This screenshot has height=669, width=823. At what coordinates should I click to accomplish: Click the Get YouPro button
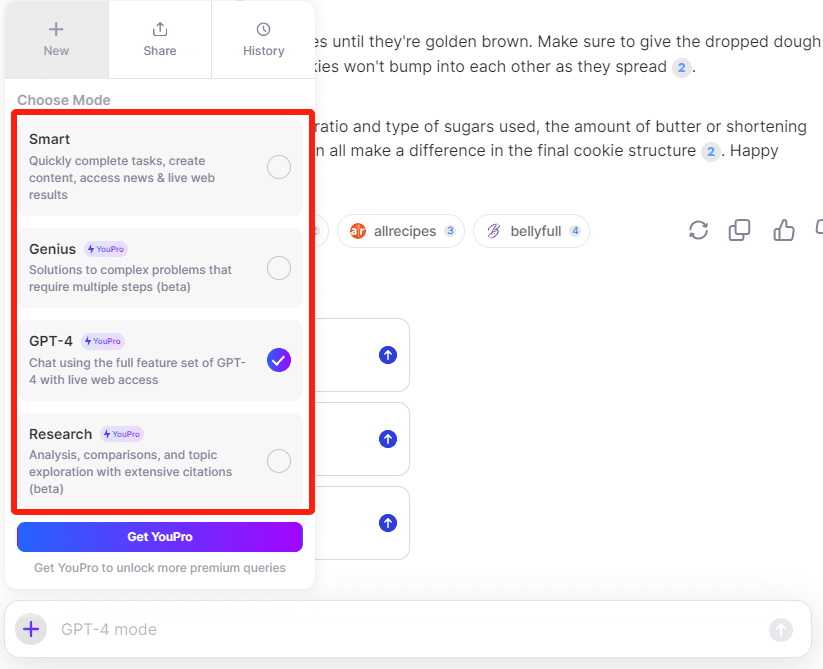pyautogui.click(x=160, y=537)
